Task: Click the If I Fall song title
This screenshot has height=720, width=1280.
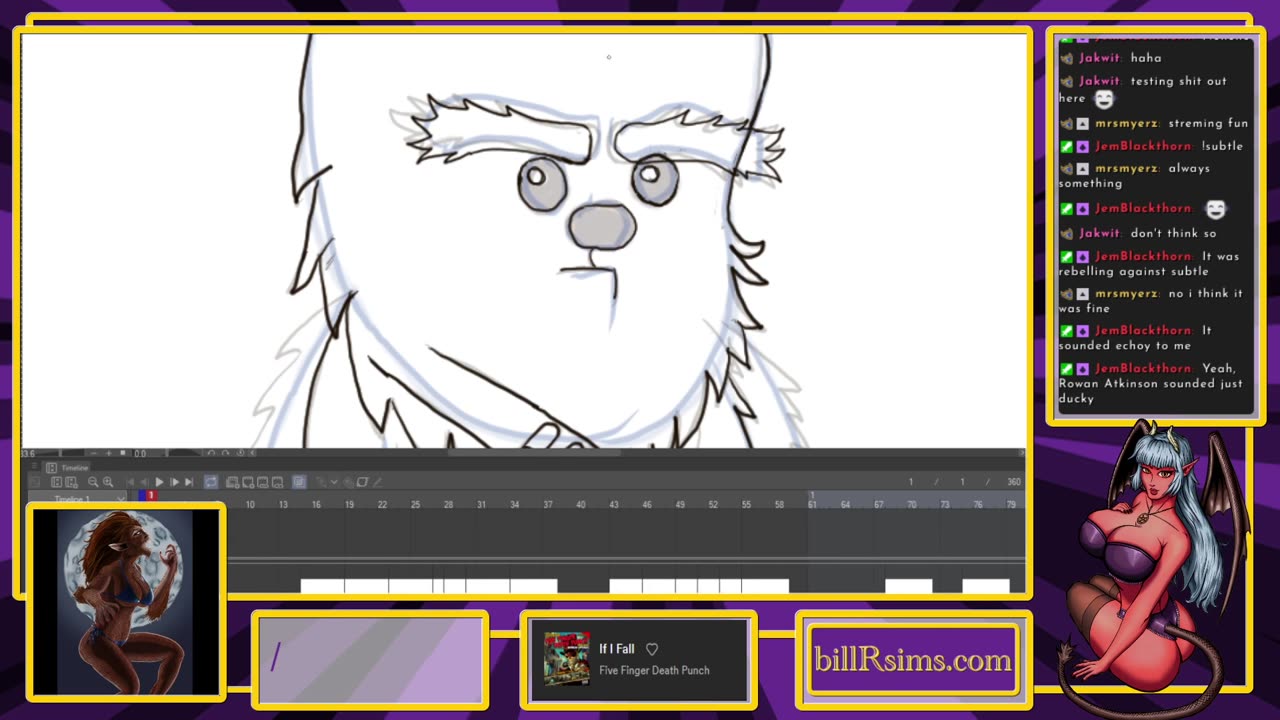Action: coord(617,649)
